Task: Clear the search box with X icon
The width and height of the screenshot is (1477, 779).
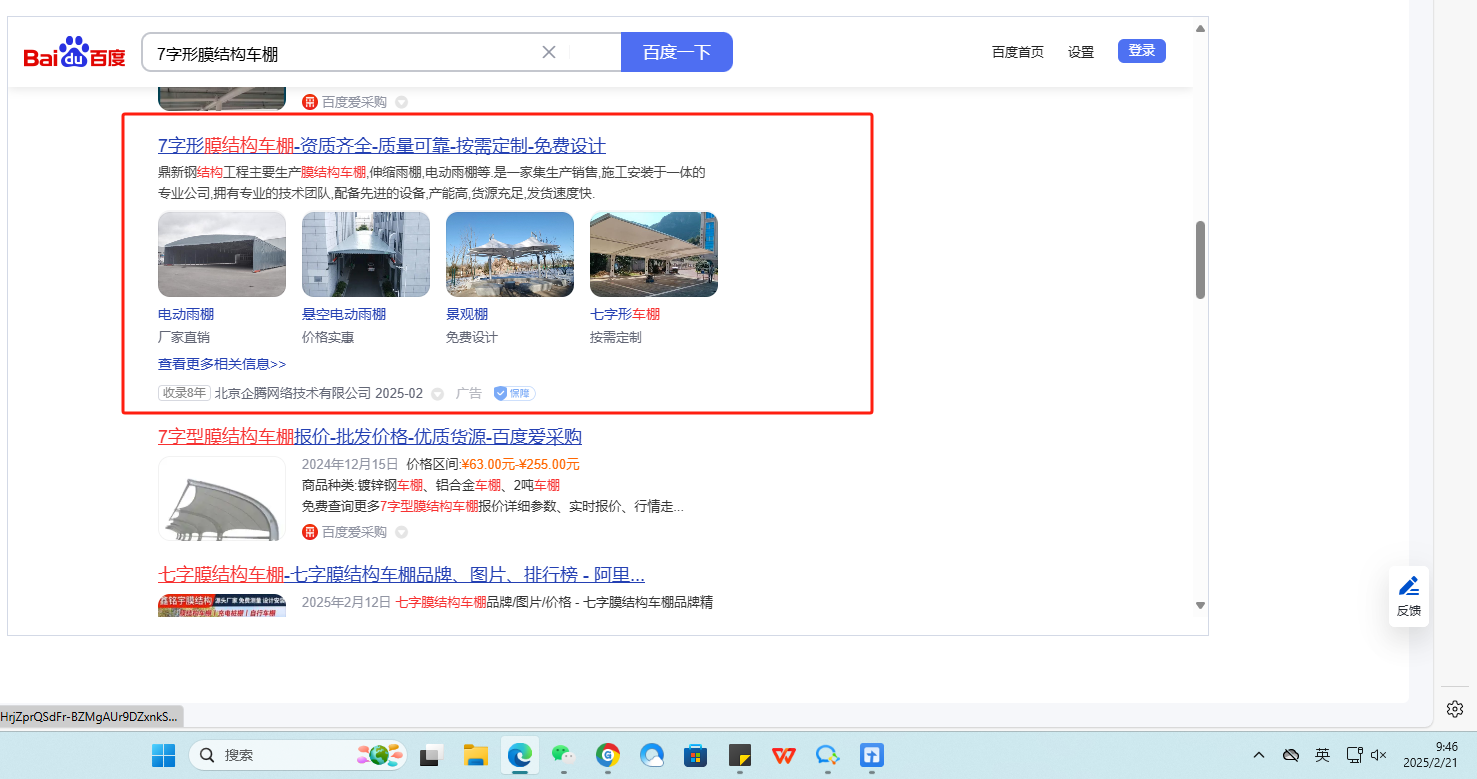Action: (x=549, y=52)
